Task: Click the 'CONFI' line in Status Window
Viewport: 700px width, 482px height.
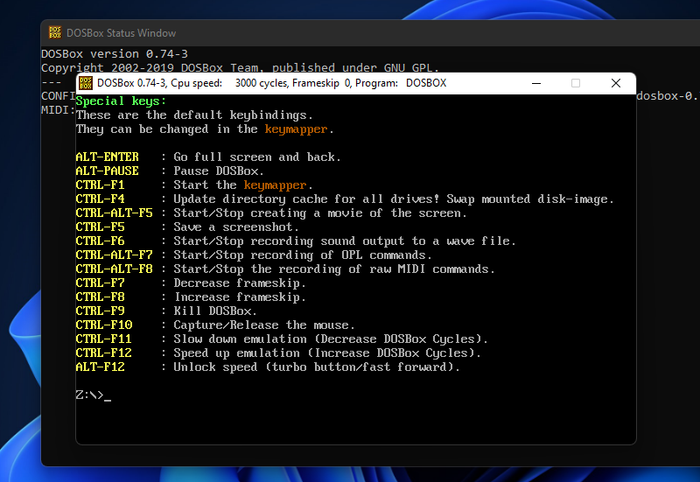Action: click(58, 96)
